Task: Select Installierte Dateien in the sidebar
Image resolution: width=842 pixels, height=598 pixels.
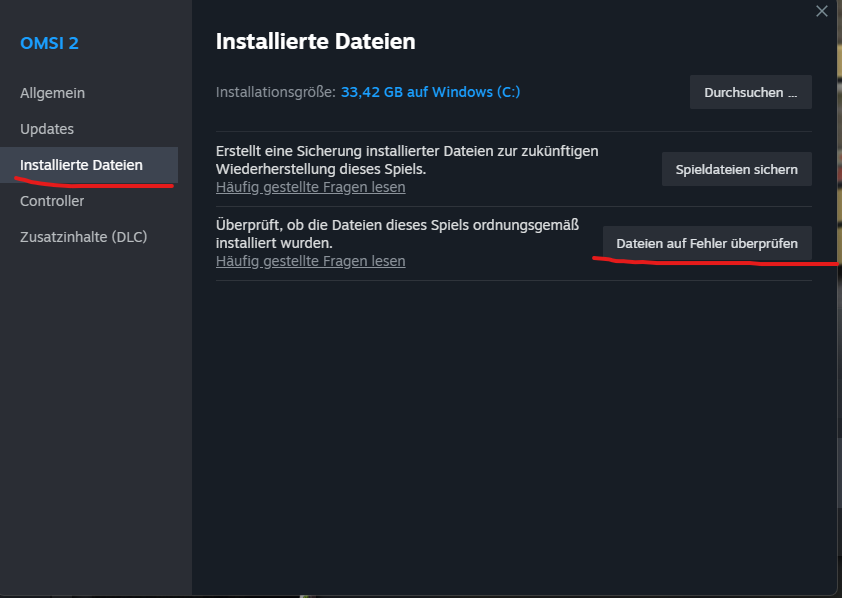Action: point(89,165)
